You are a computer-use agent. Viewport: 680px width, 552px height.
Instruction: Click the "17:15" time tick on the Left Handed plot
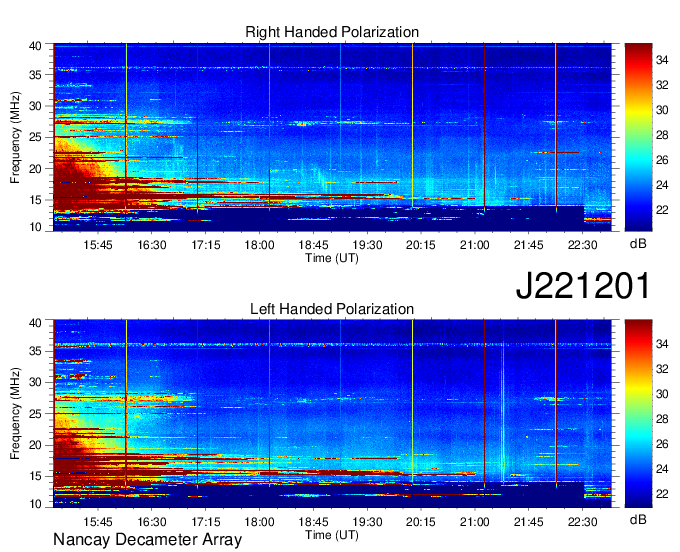click(206, 522)
